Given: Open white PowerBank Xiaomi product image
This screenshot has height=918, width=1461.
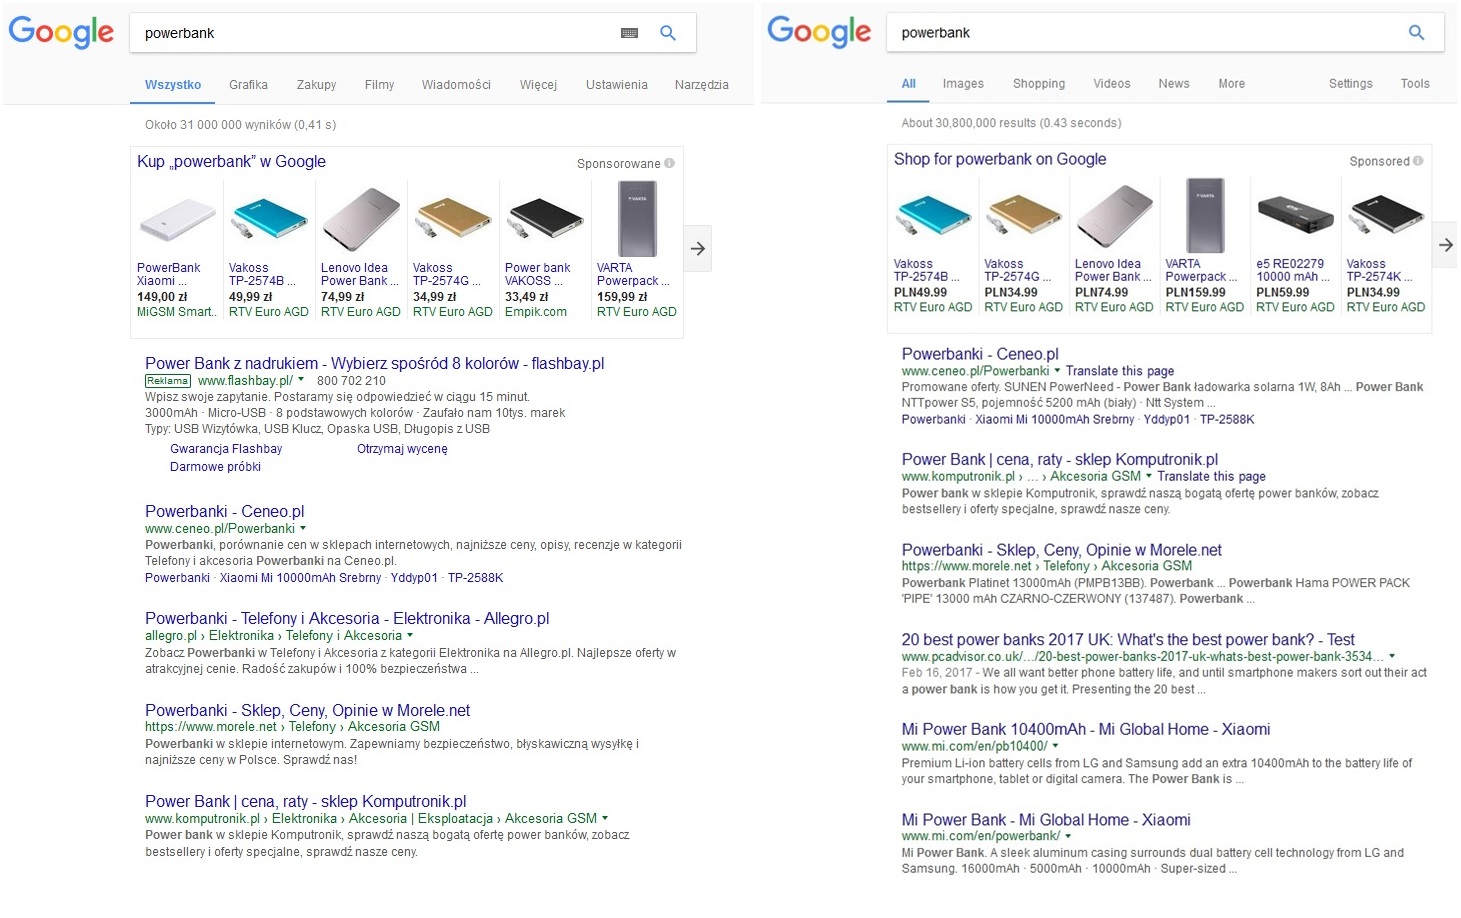Looking at the screenshot, I should 177,220.
